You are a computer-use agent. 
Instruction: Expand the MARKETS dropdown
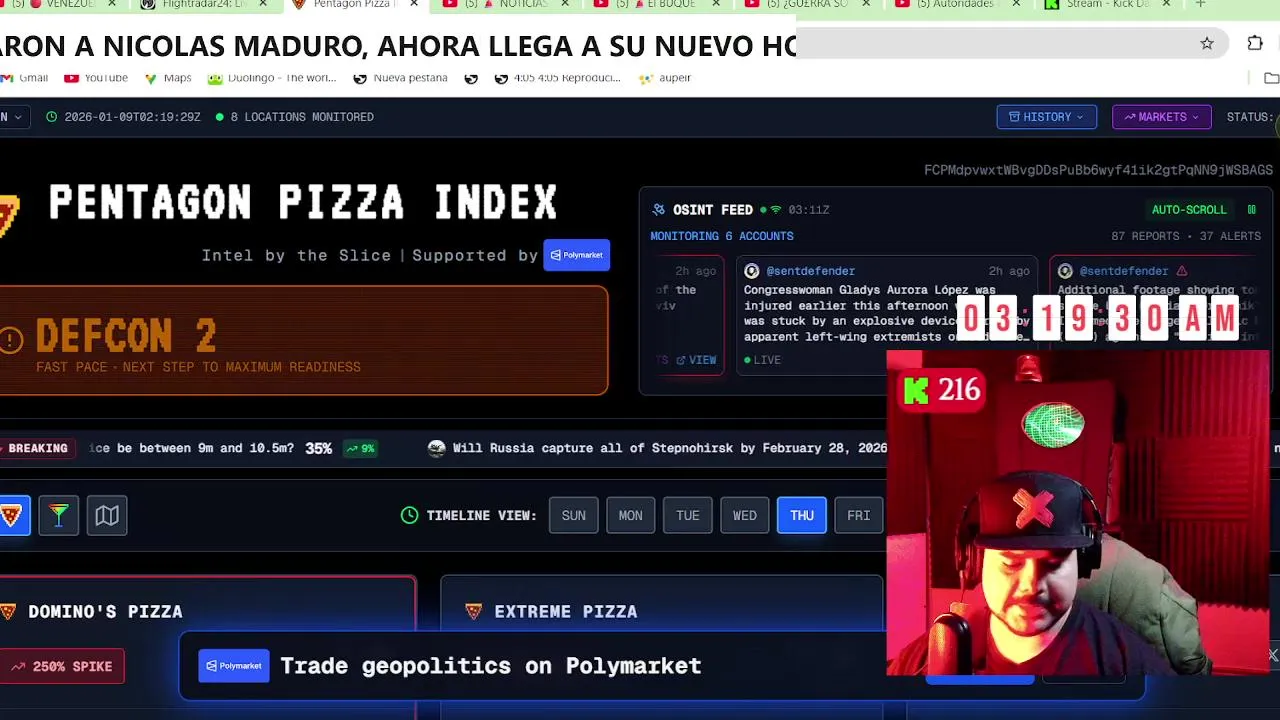click(x=1161, y=117)
